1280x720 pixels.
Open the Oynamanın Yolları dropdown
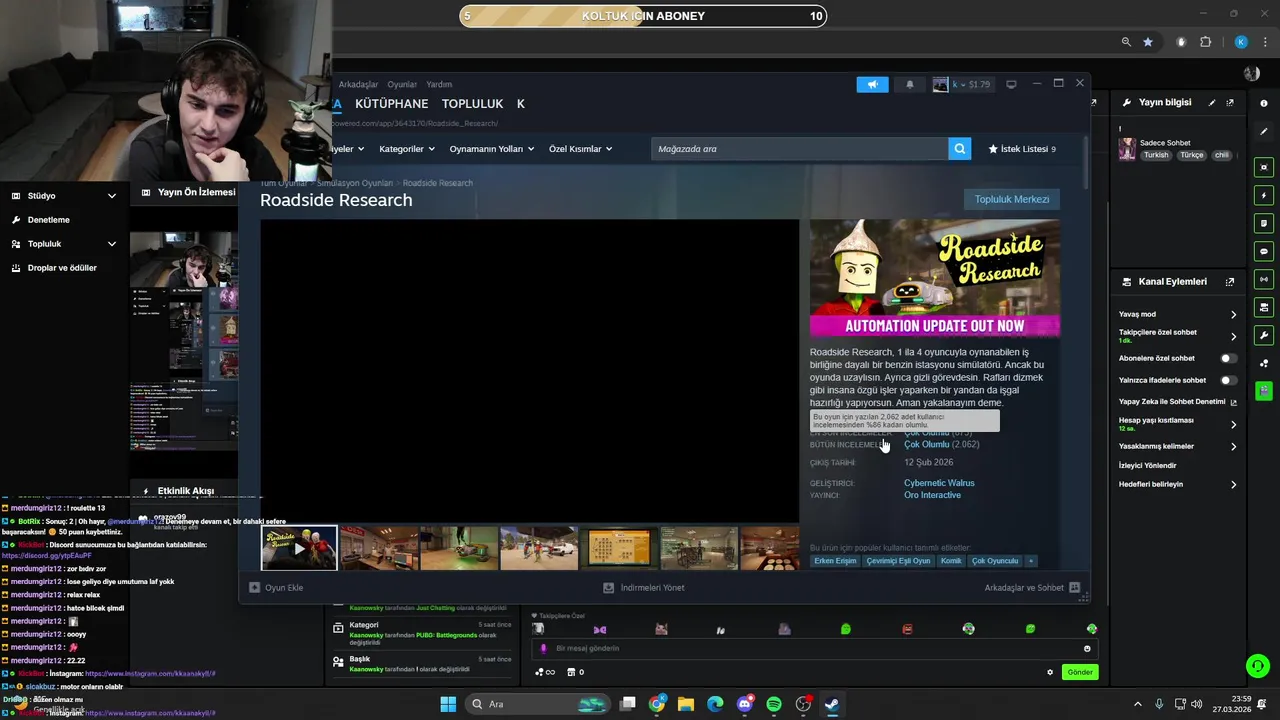(x=492, y=149)
